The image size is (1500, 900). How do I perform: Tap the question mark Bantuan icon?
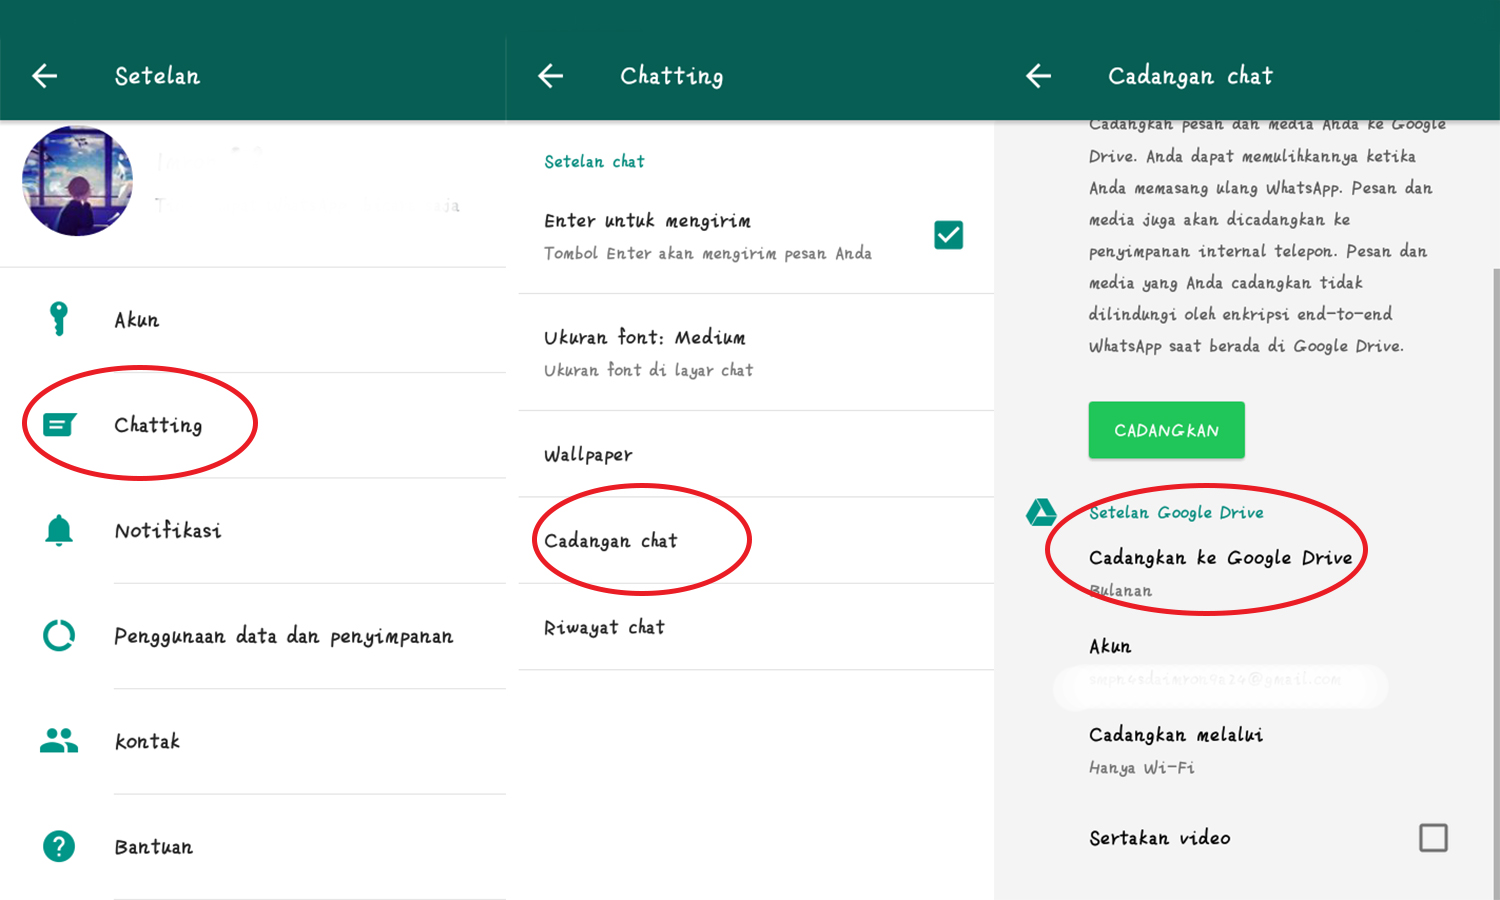pos(59,847)
